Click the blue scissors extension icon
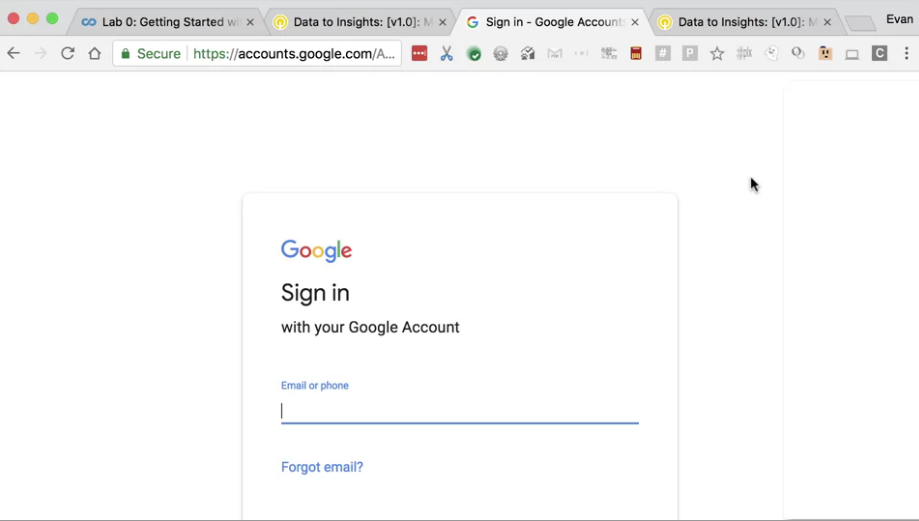 [447, 54]
